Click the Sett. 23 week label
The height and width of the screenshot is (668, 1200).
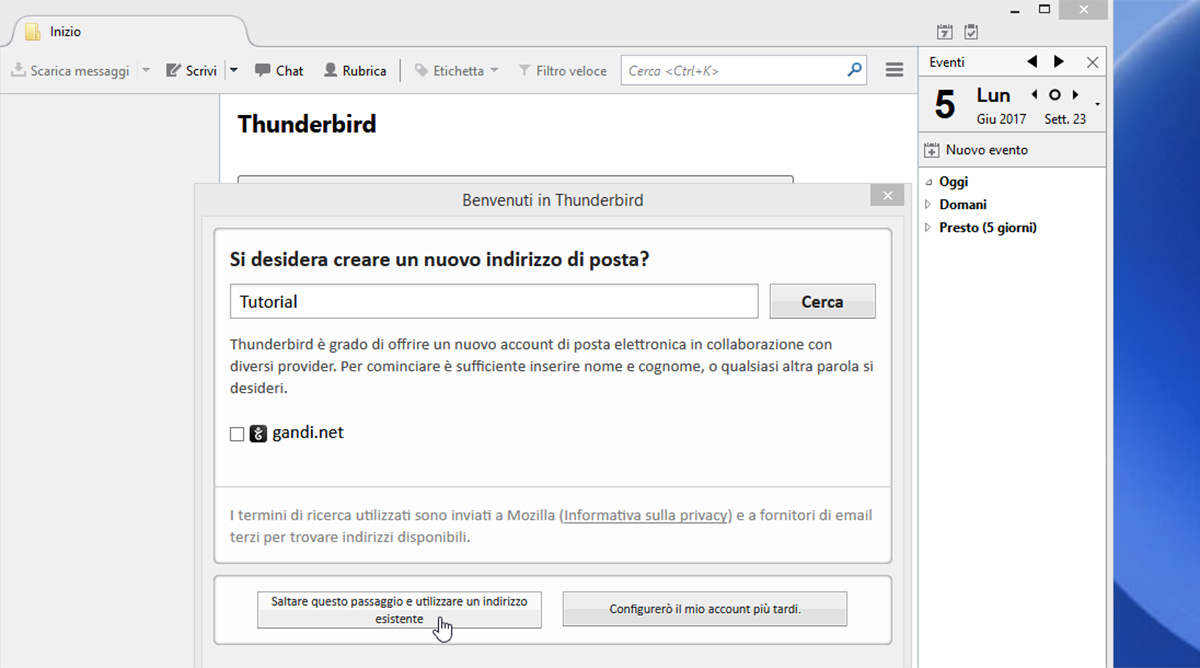[1065, 119]
